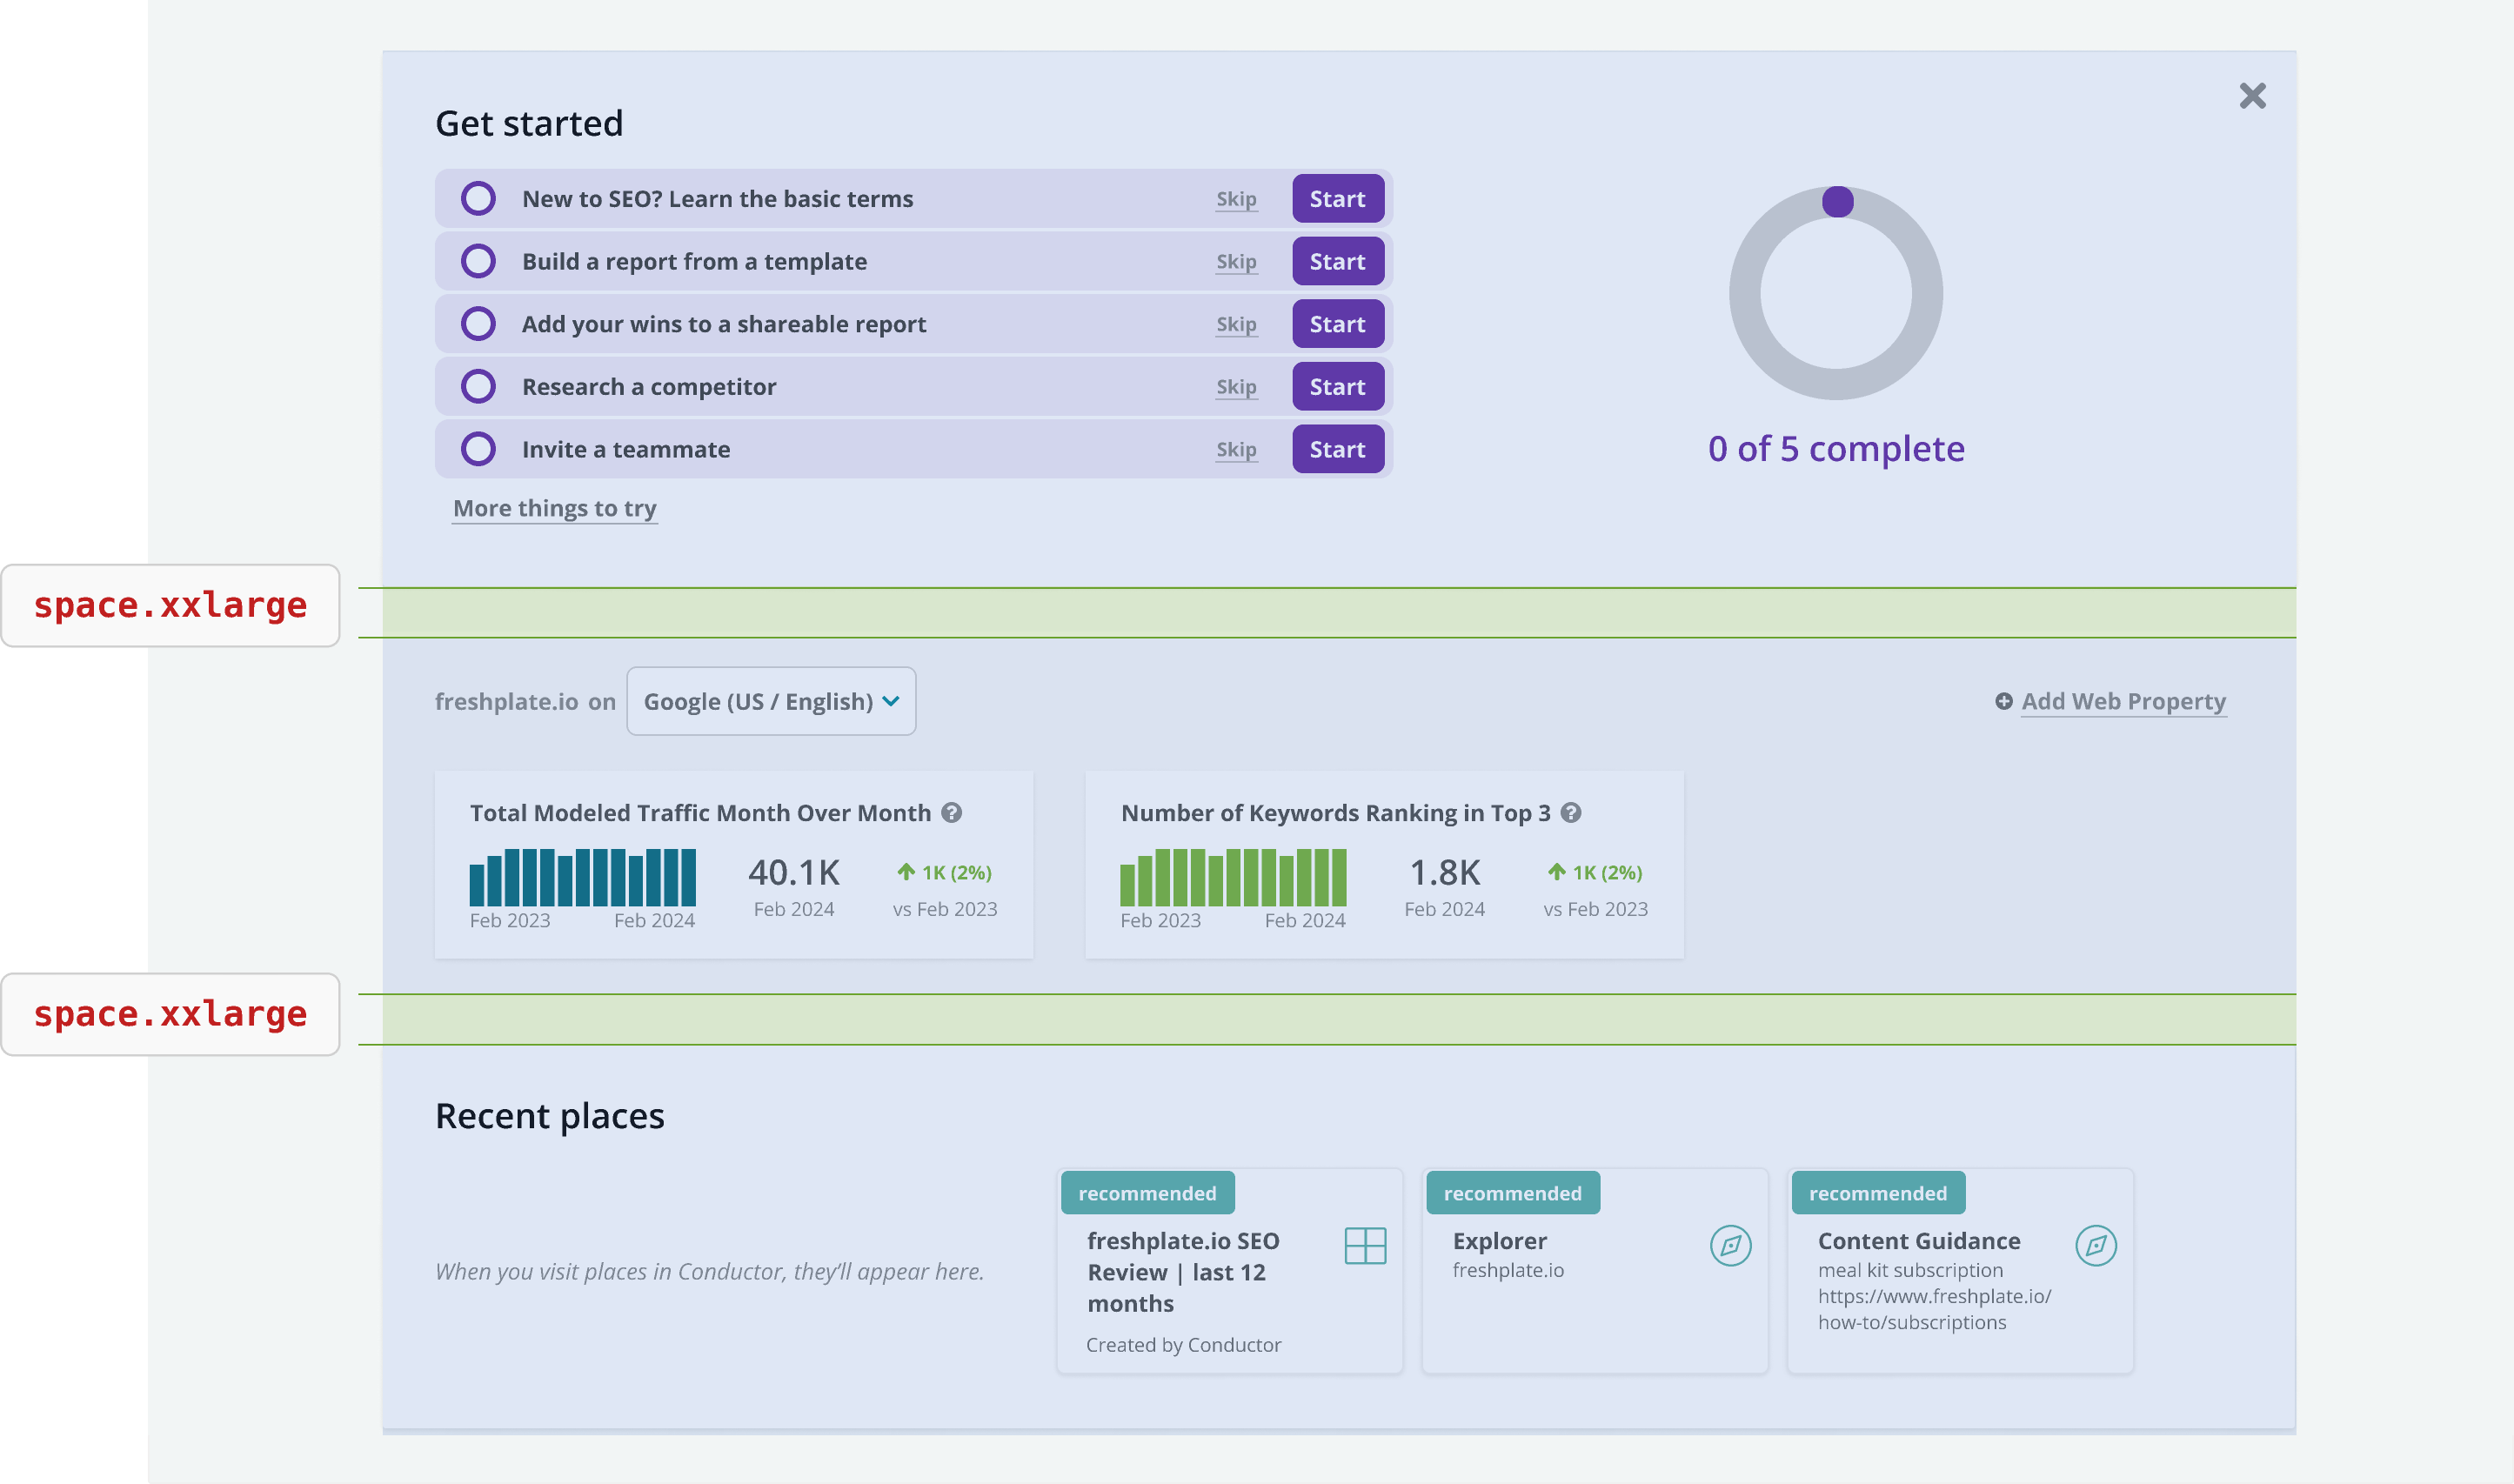Click the Total Modeled Traffic bar chart
The width and height of the screenshot is (2514, 1484).
(583, 877)
